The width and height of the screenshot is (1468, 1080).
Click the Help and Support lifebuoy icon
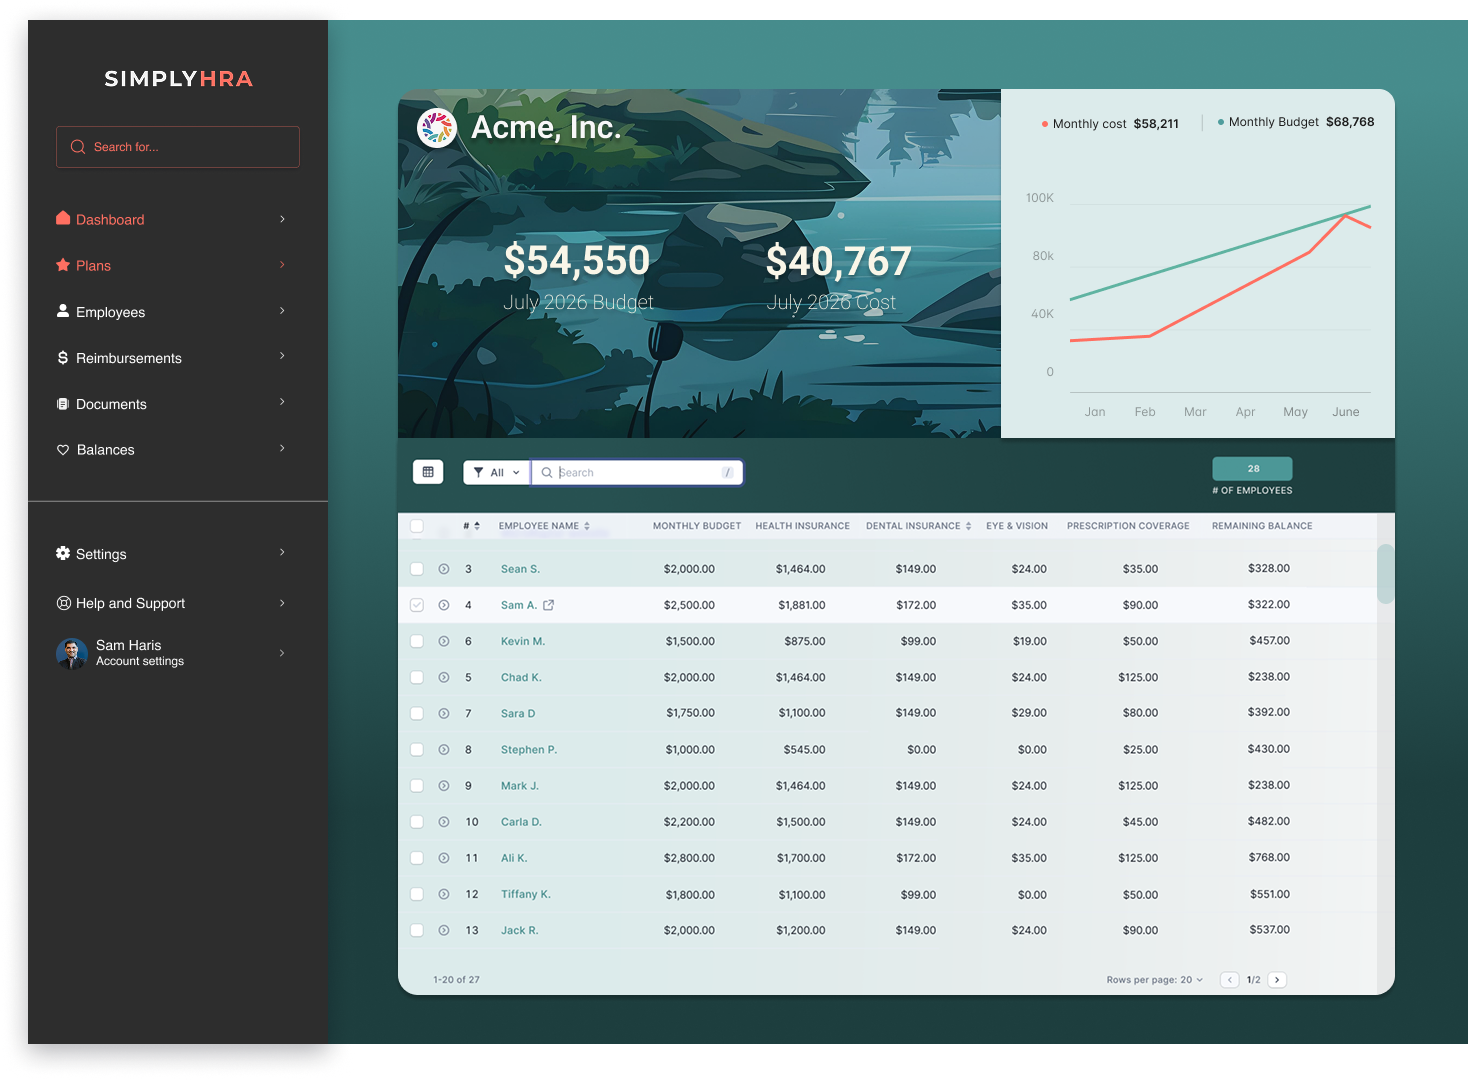coord(64,603)
